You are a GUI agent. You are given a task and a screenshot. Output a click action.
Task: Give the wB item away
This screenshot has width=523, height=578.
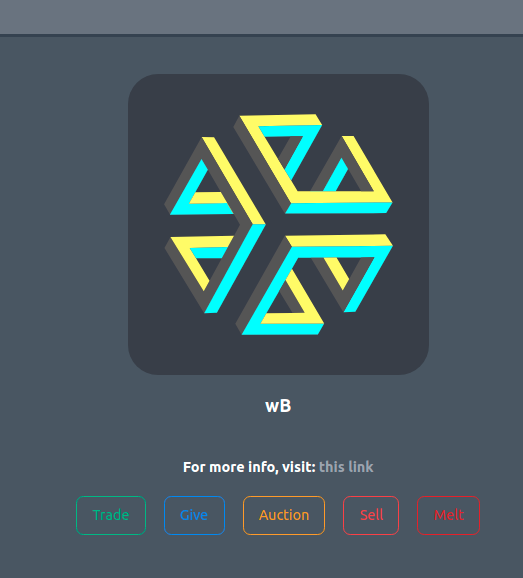coord(194,515)
